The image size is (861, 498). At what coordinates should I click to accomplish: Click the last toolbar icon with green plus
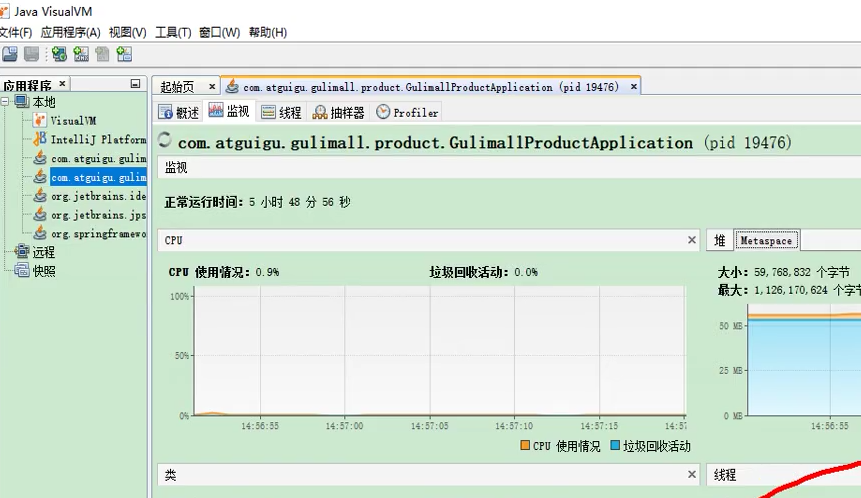(124, 54)
